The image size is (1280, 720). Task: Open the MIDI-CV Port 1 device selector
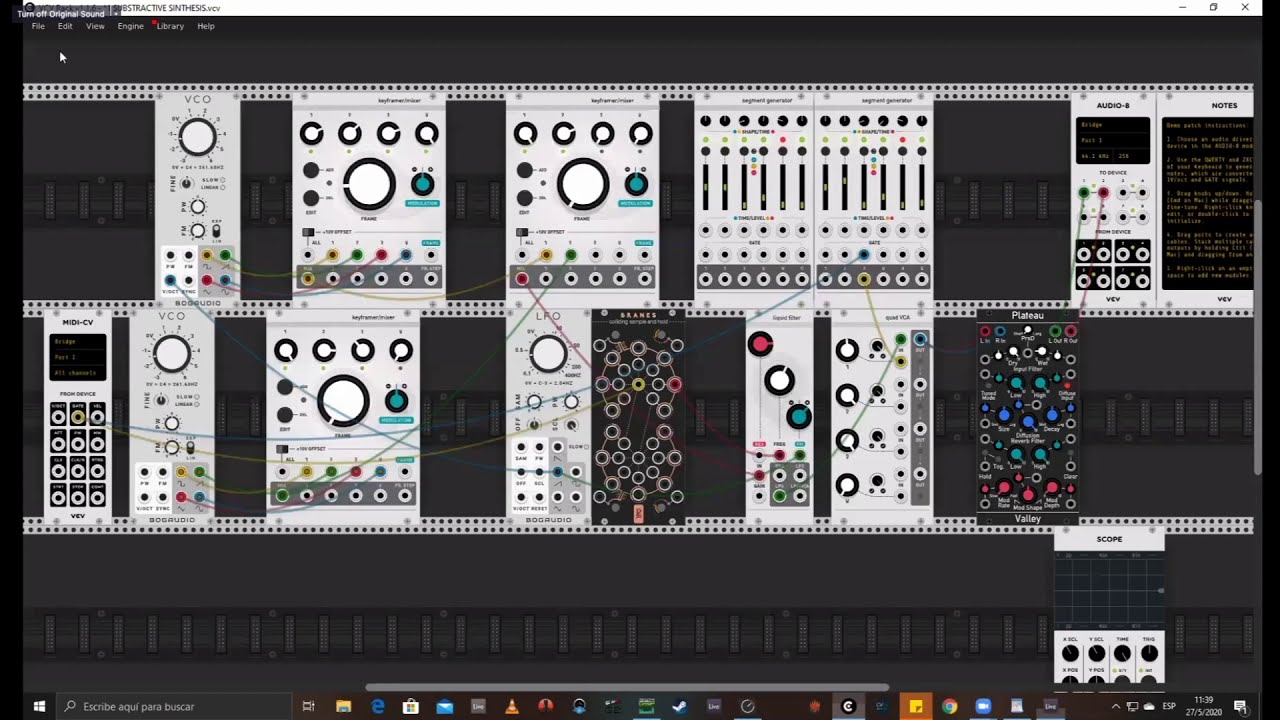78,357
